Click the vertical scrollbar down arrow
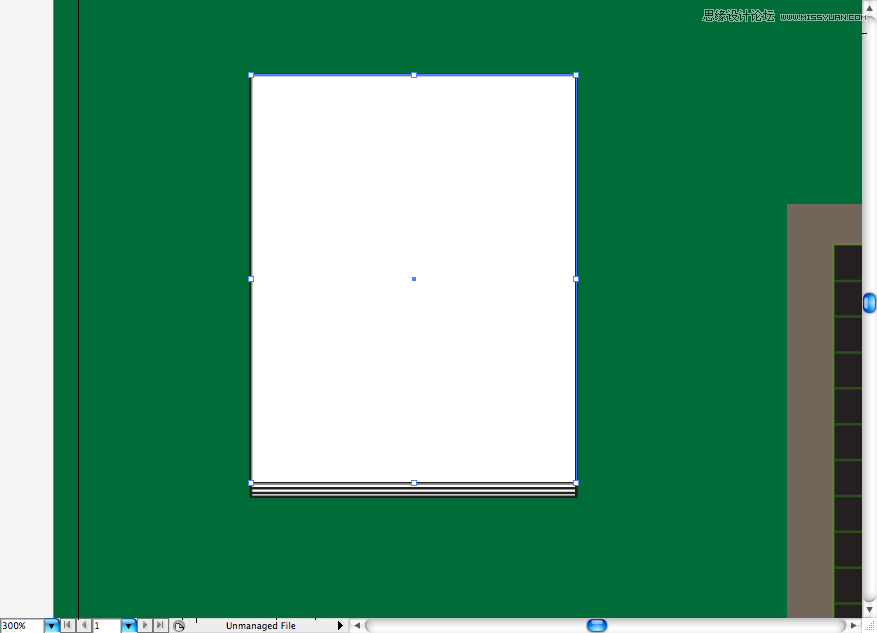877x633 pixels. pyautogui.click(x=869, y=610)
